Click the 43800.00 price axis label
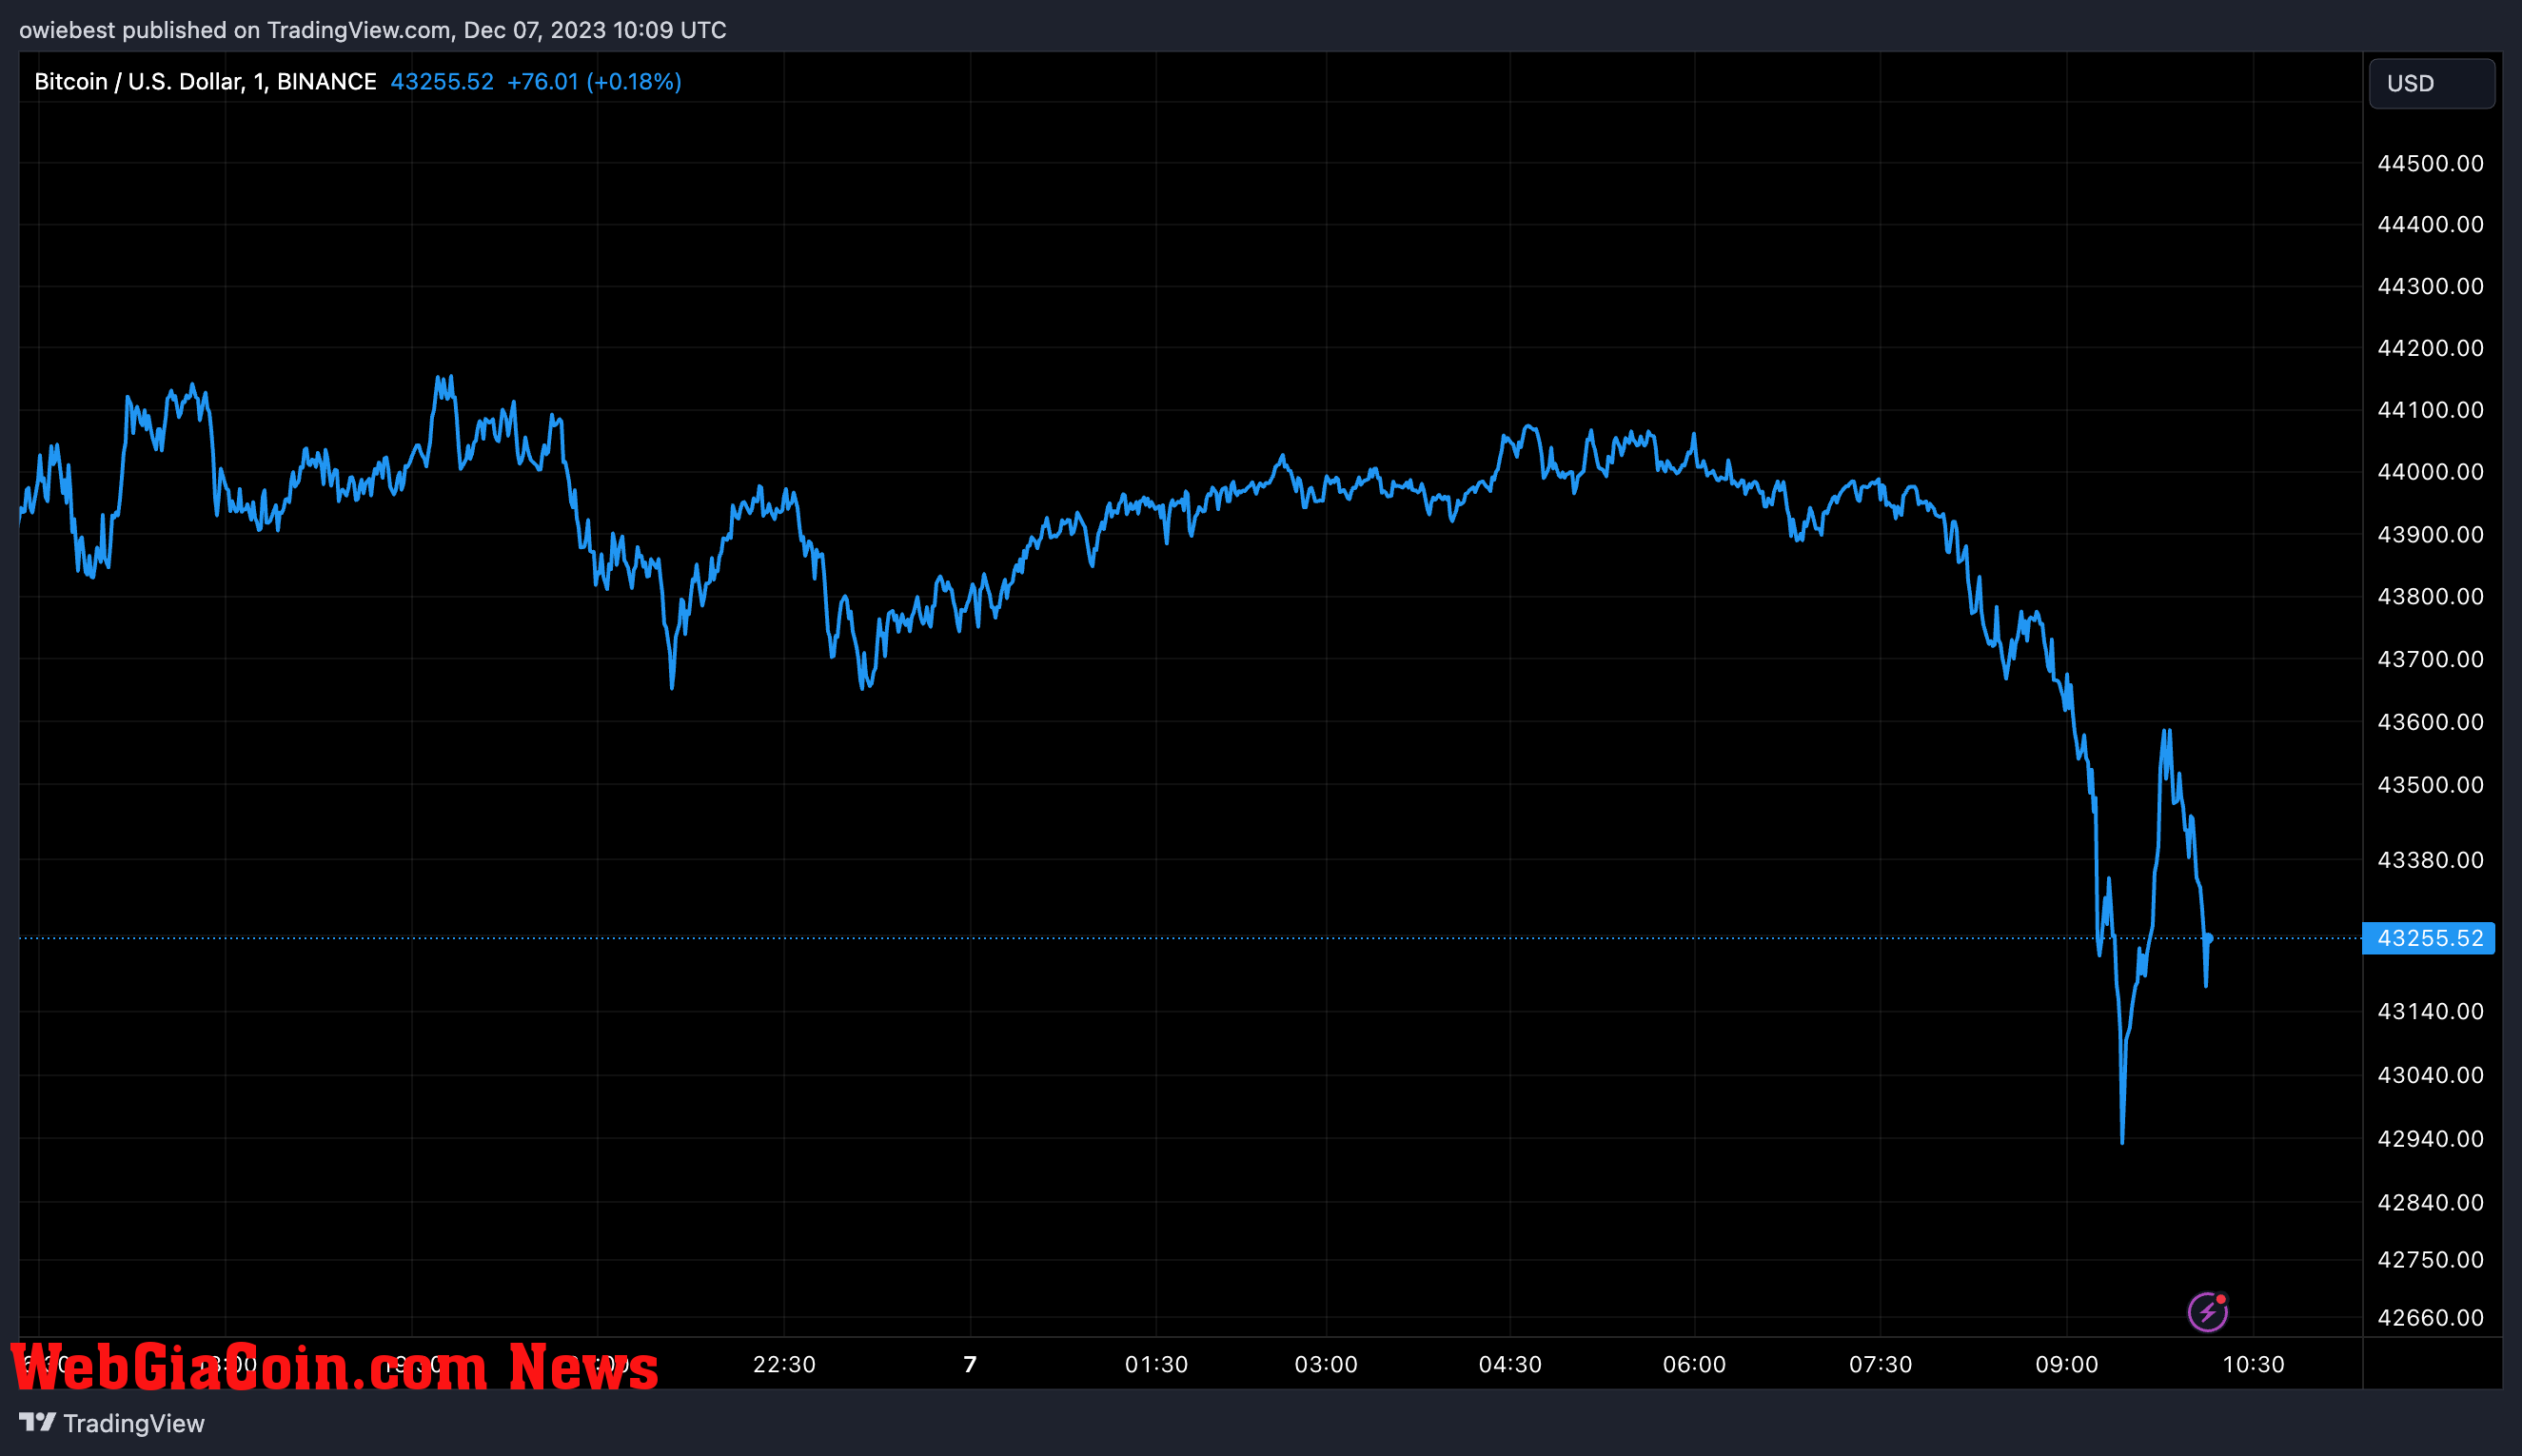Viewport: 2522px width, 1456px height. (2430, 597)
